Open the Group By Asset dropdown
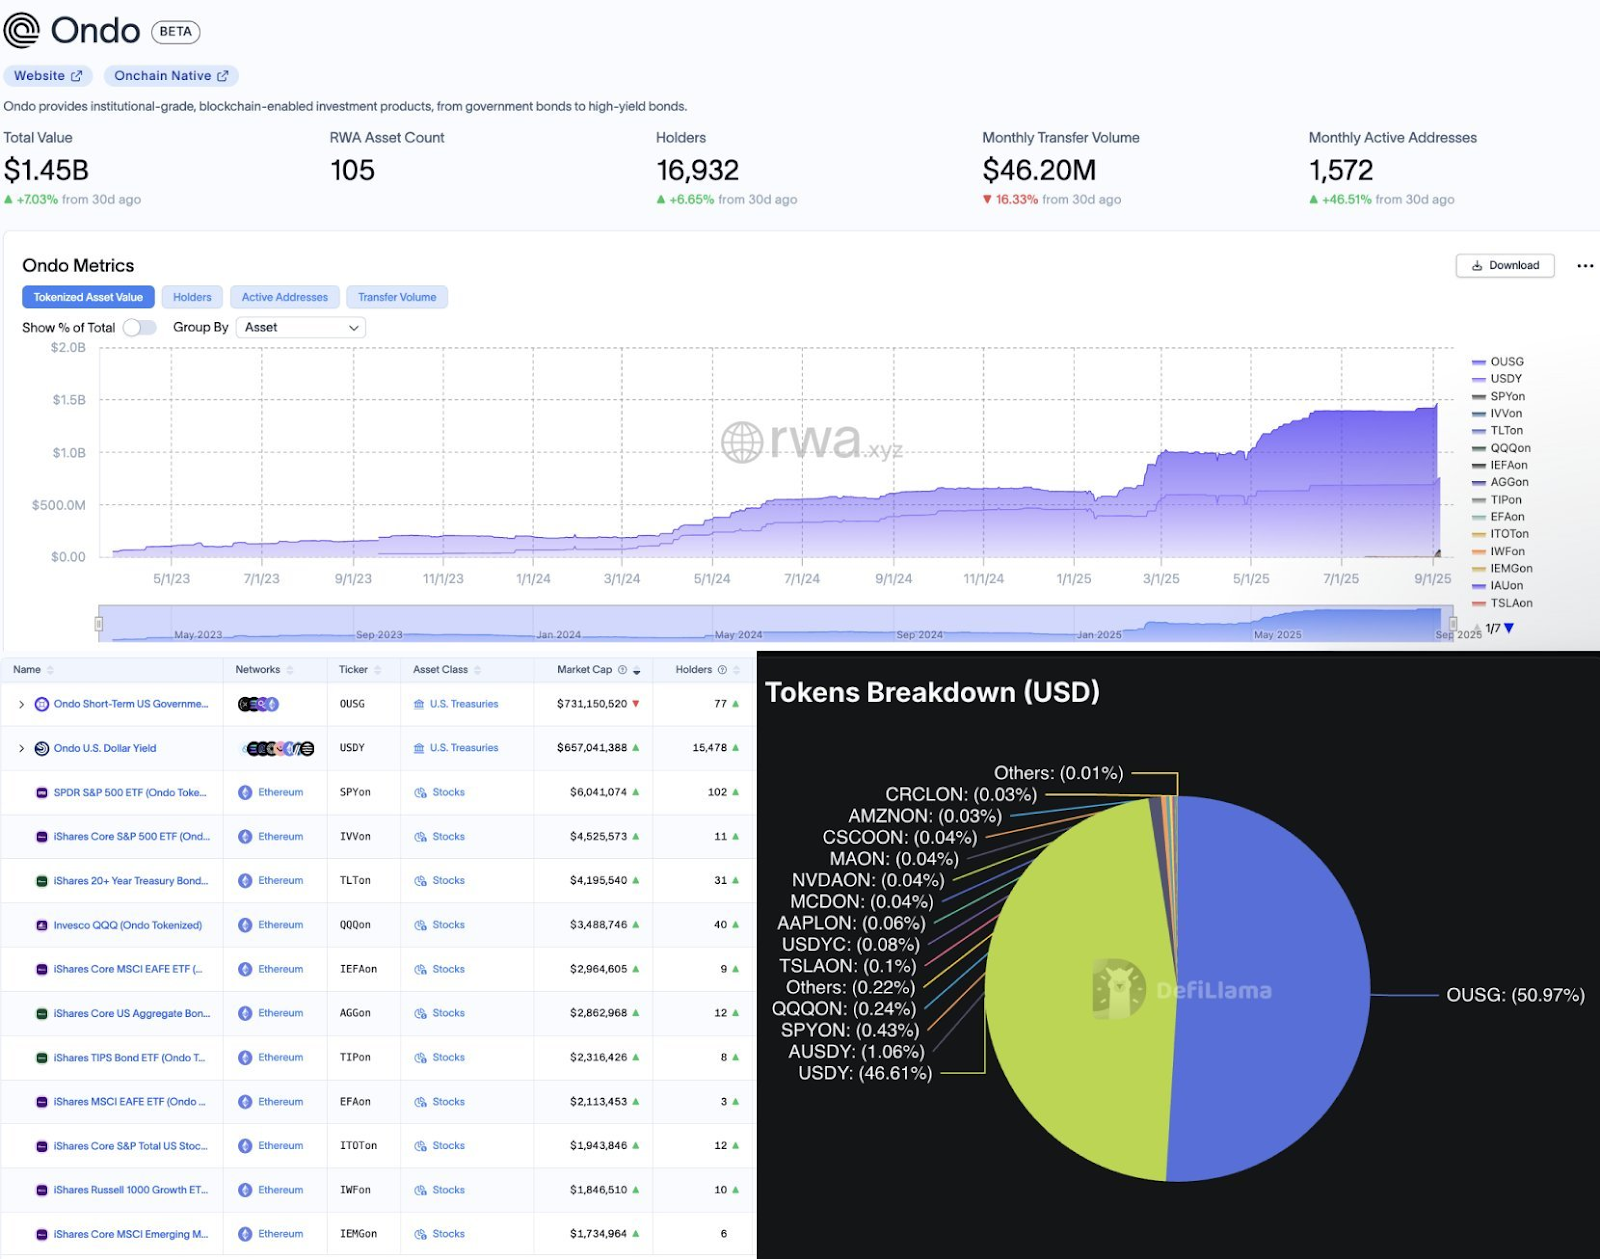The height and width of the screenshot is (1259, 1600). tap(300, 327)
